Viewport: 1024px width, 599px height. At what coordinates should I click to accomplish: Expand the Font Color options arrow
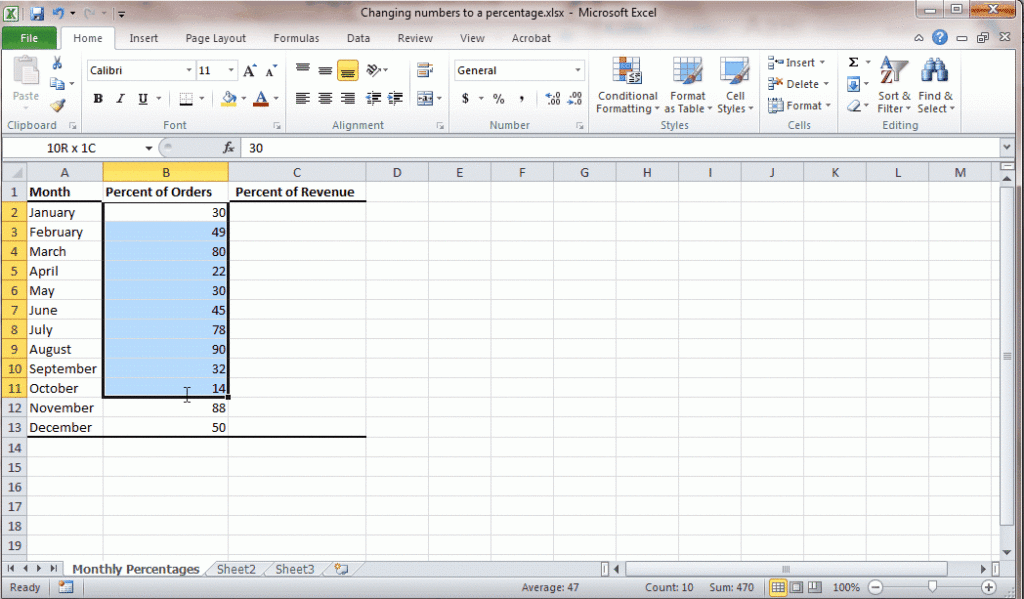276,99
